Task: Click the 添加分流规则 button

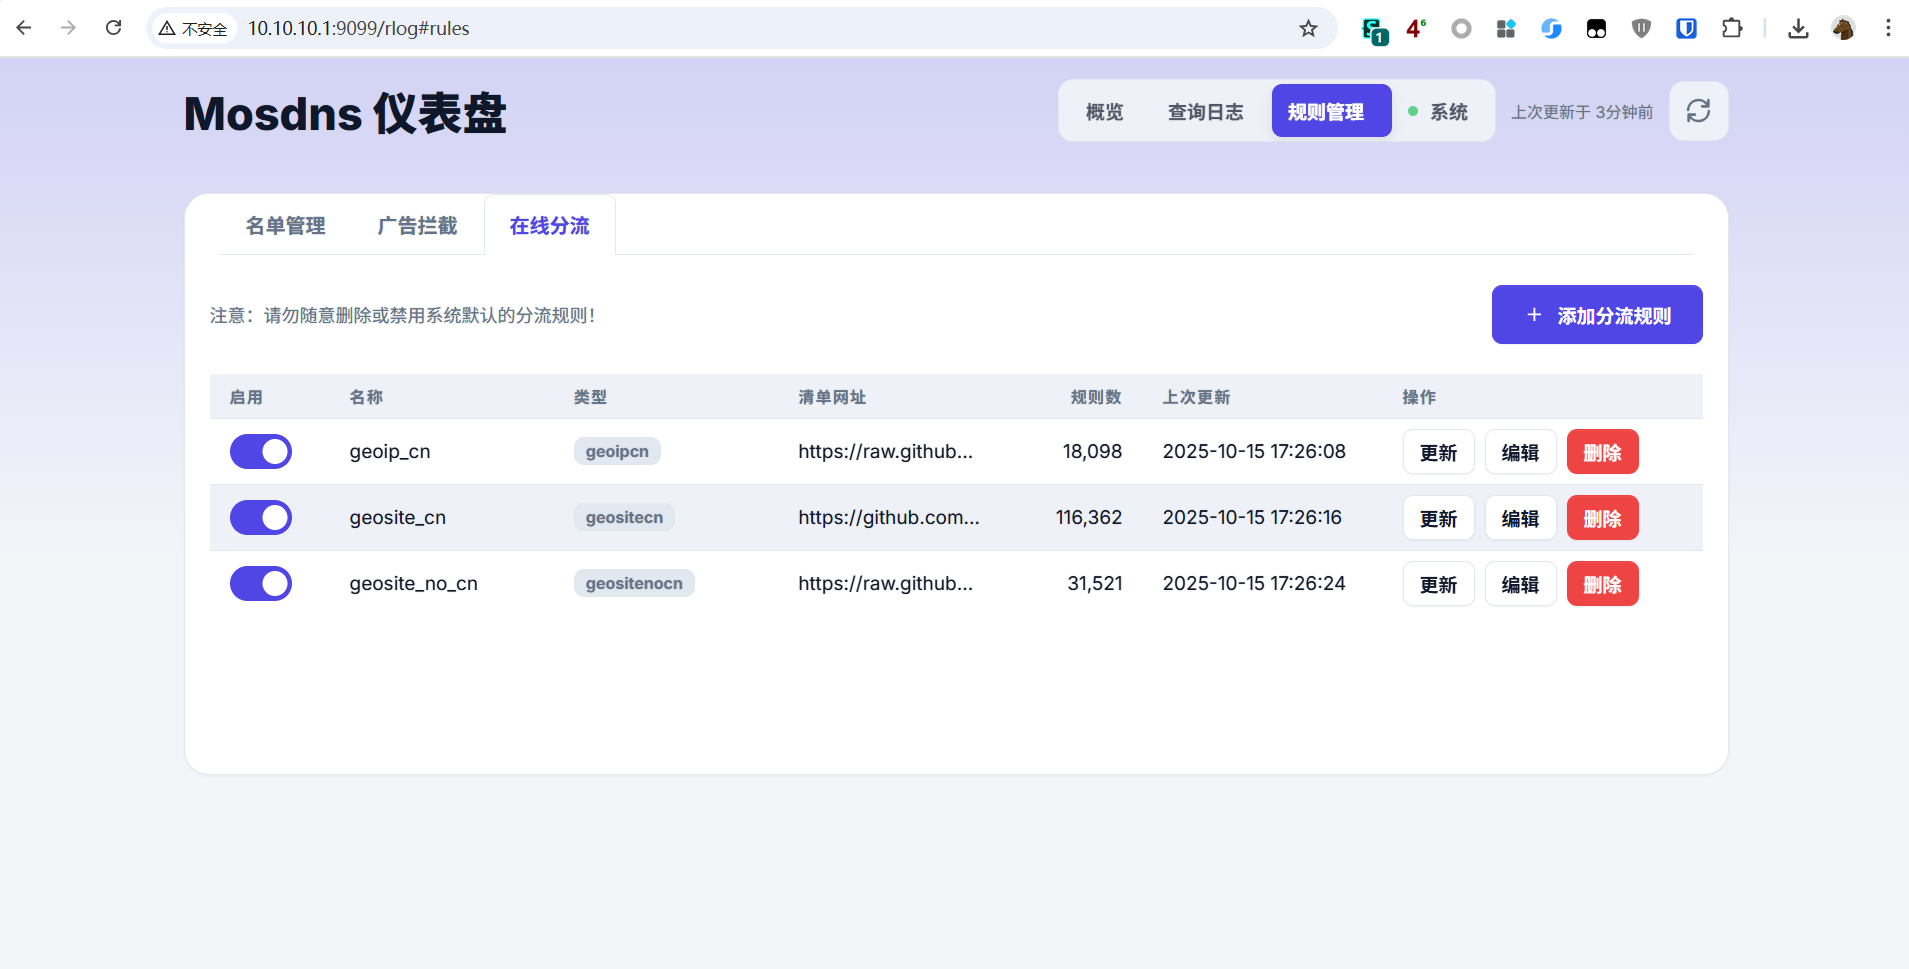Action: [x=1595, y=314]
